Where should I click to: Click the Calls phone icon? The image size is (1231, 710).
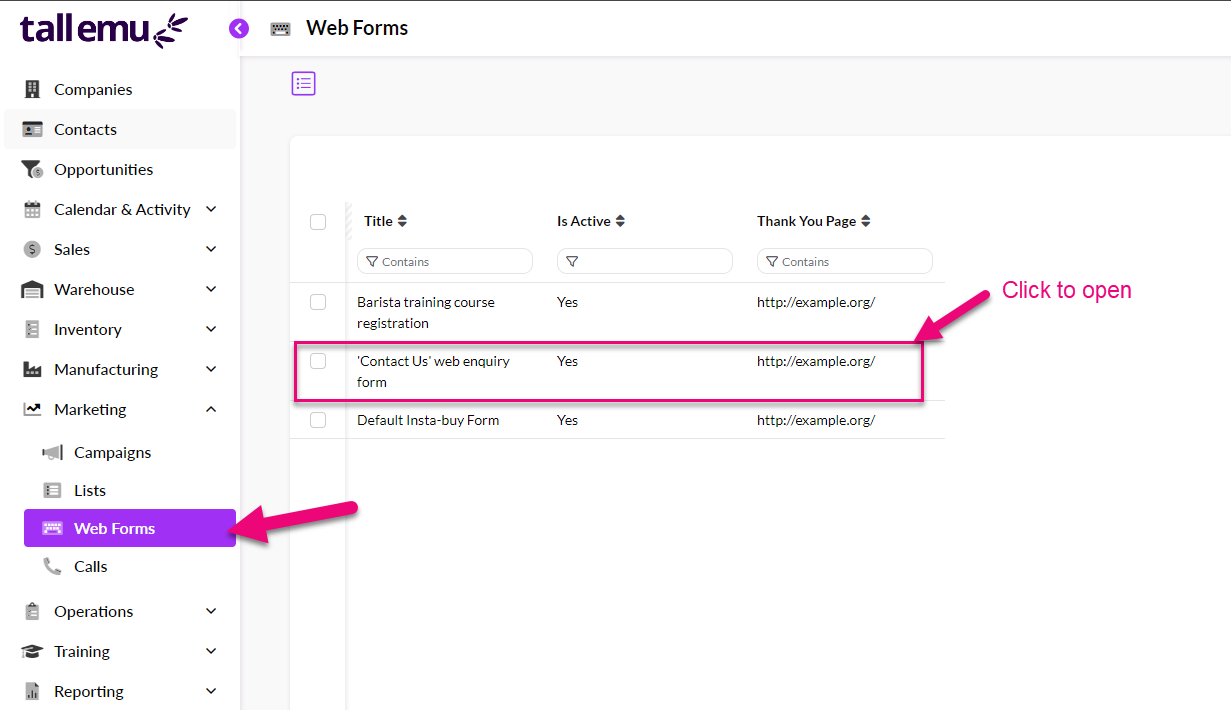pos(52,567)
